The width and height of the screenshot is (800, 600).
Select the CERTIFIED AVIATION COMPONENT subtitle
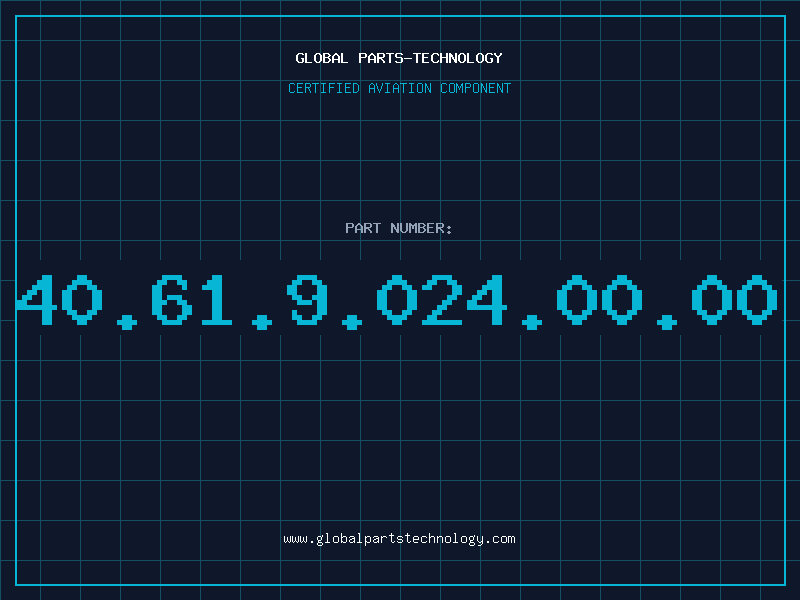click(399, 88)
